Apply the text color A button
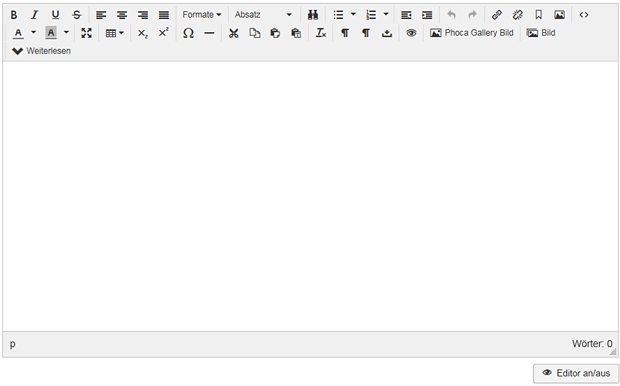 (18, 33)
